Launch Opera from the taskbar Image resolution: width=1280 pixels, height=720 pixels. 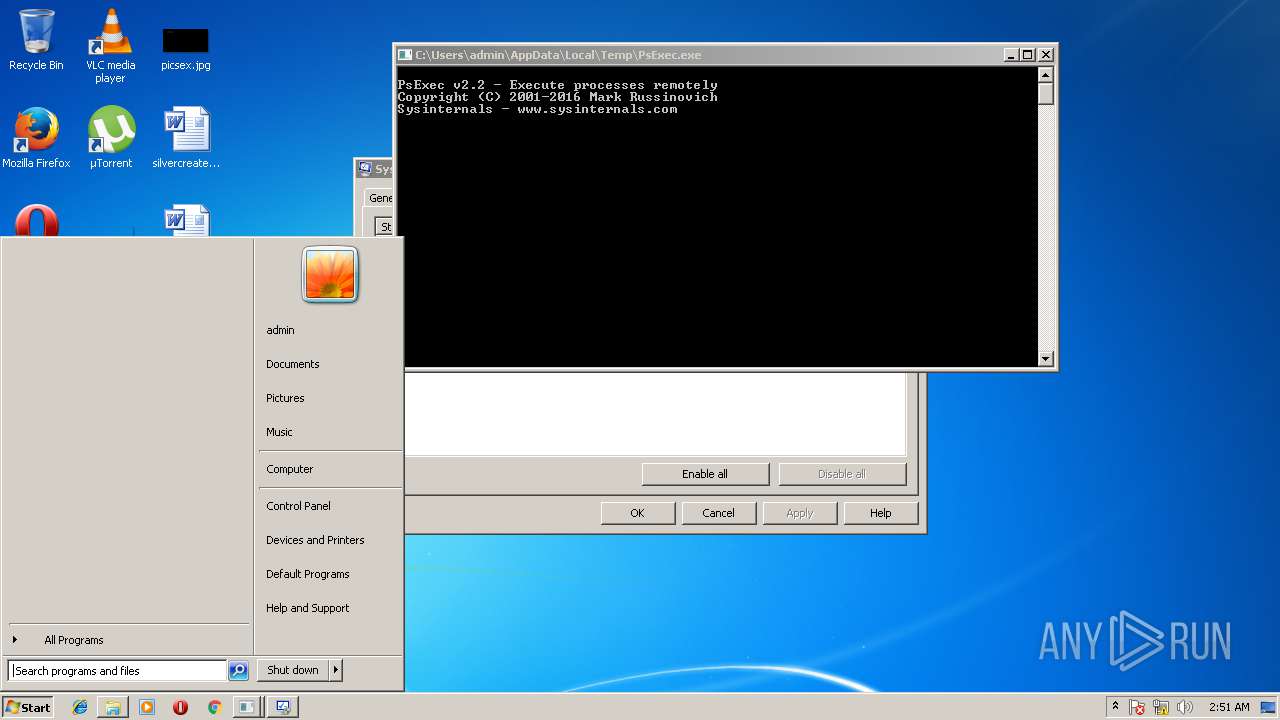tap(180, 707)
